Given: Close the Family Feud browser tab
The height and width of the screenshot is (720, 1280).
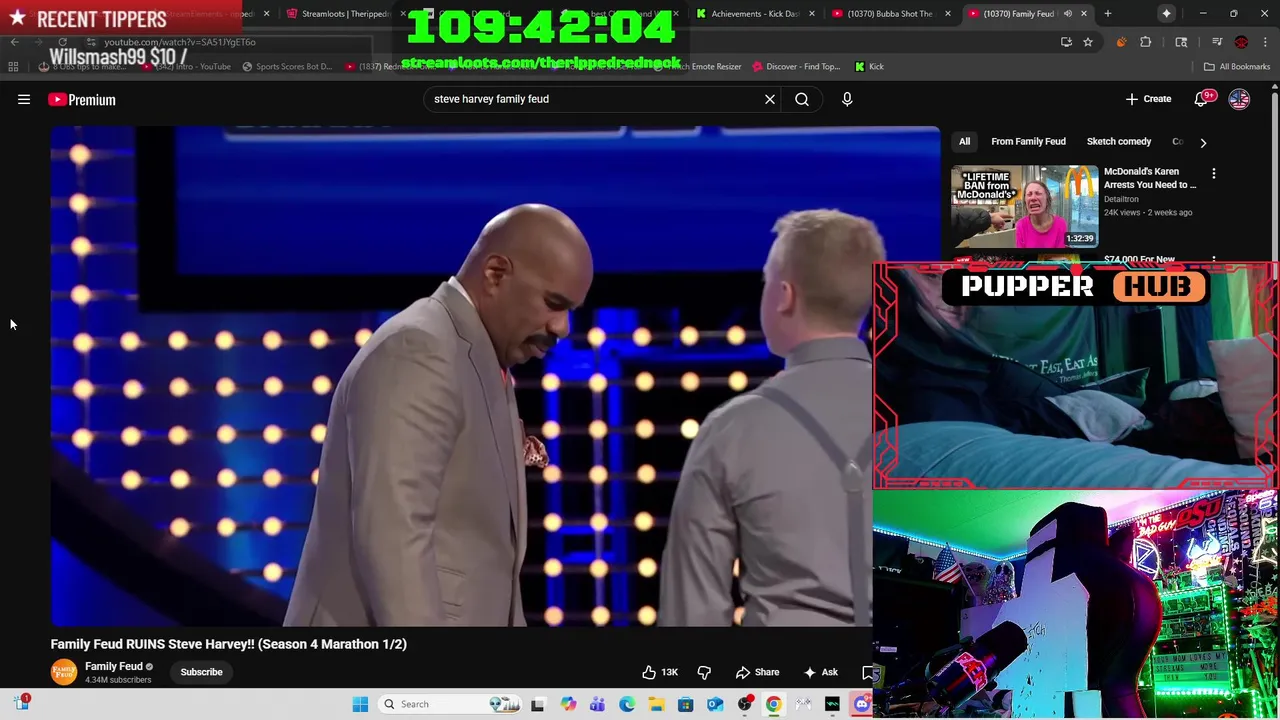Looking at the screenshot, I should click(1083, 14).
